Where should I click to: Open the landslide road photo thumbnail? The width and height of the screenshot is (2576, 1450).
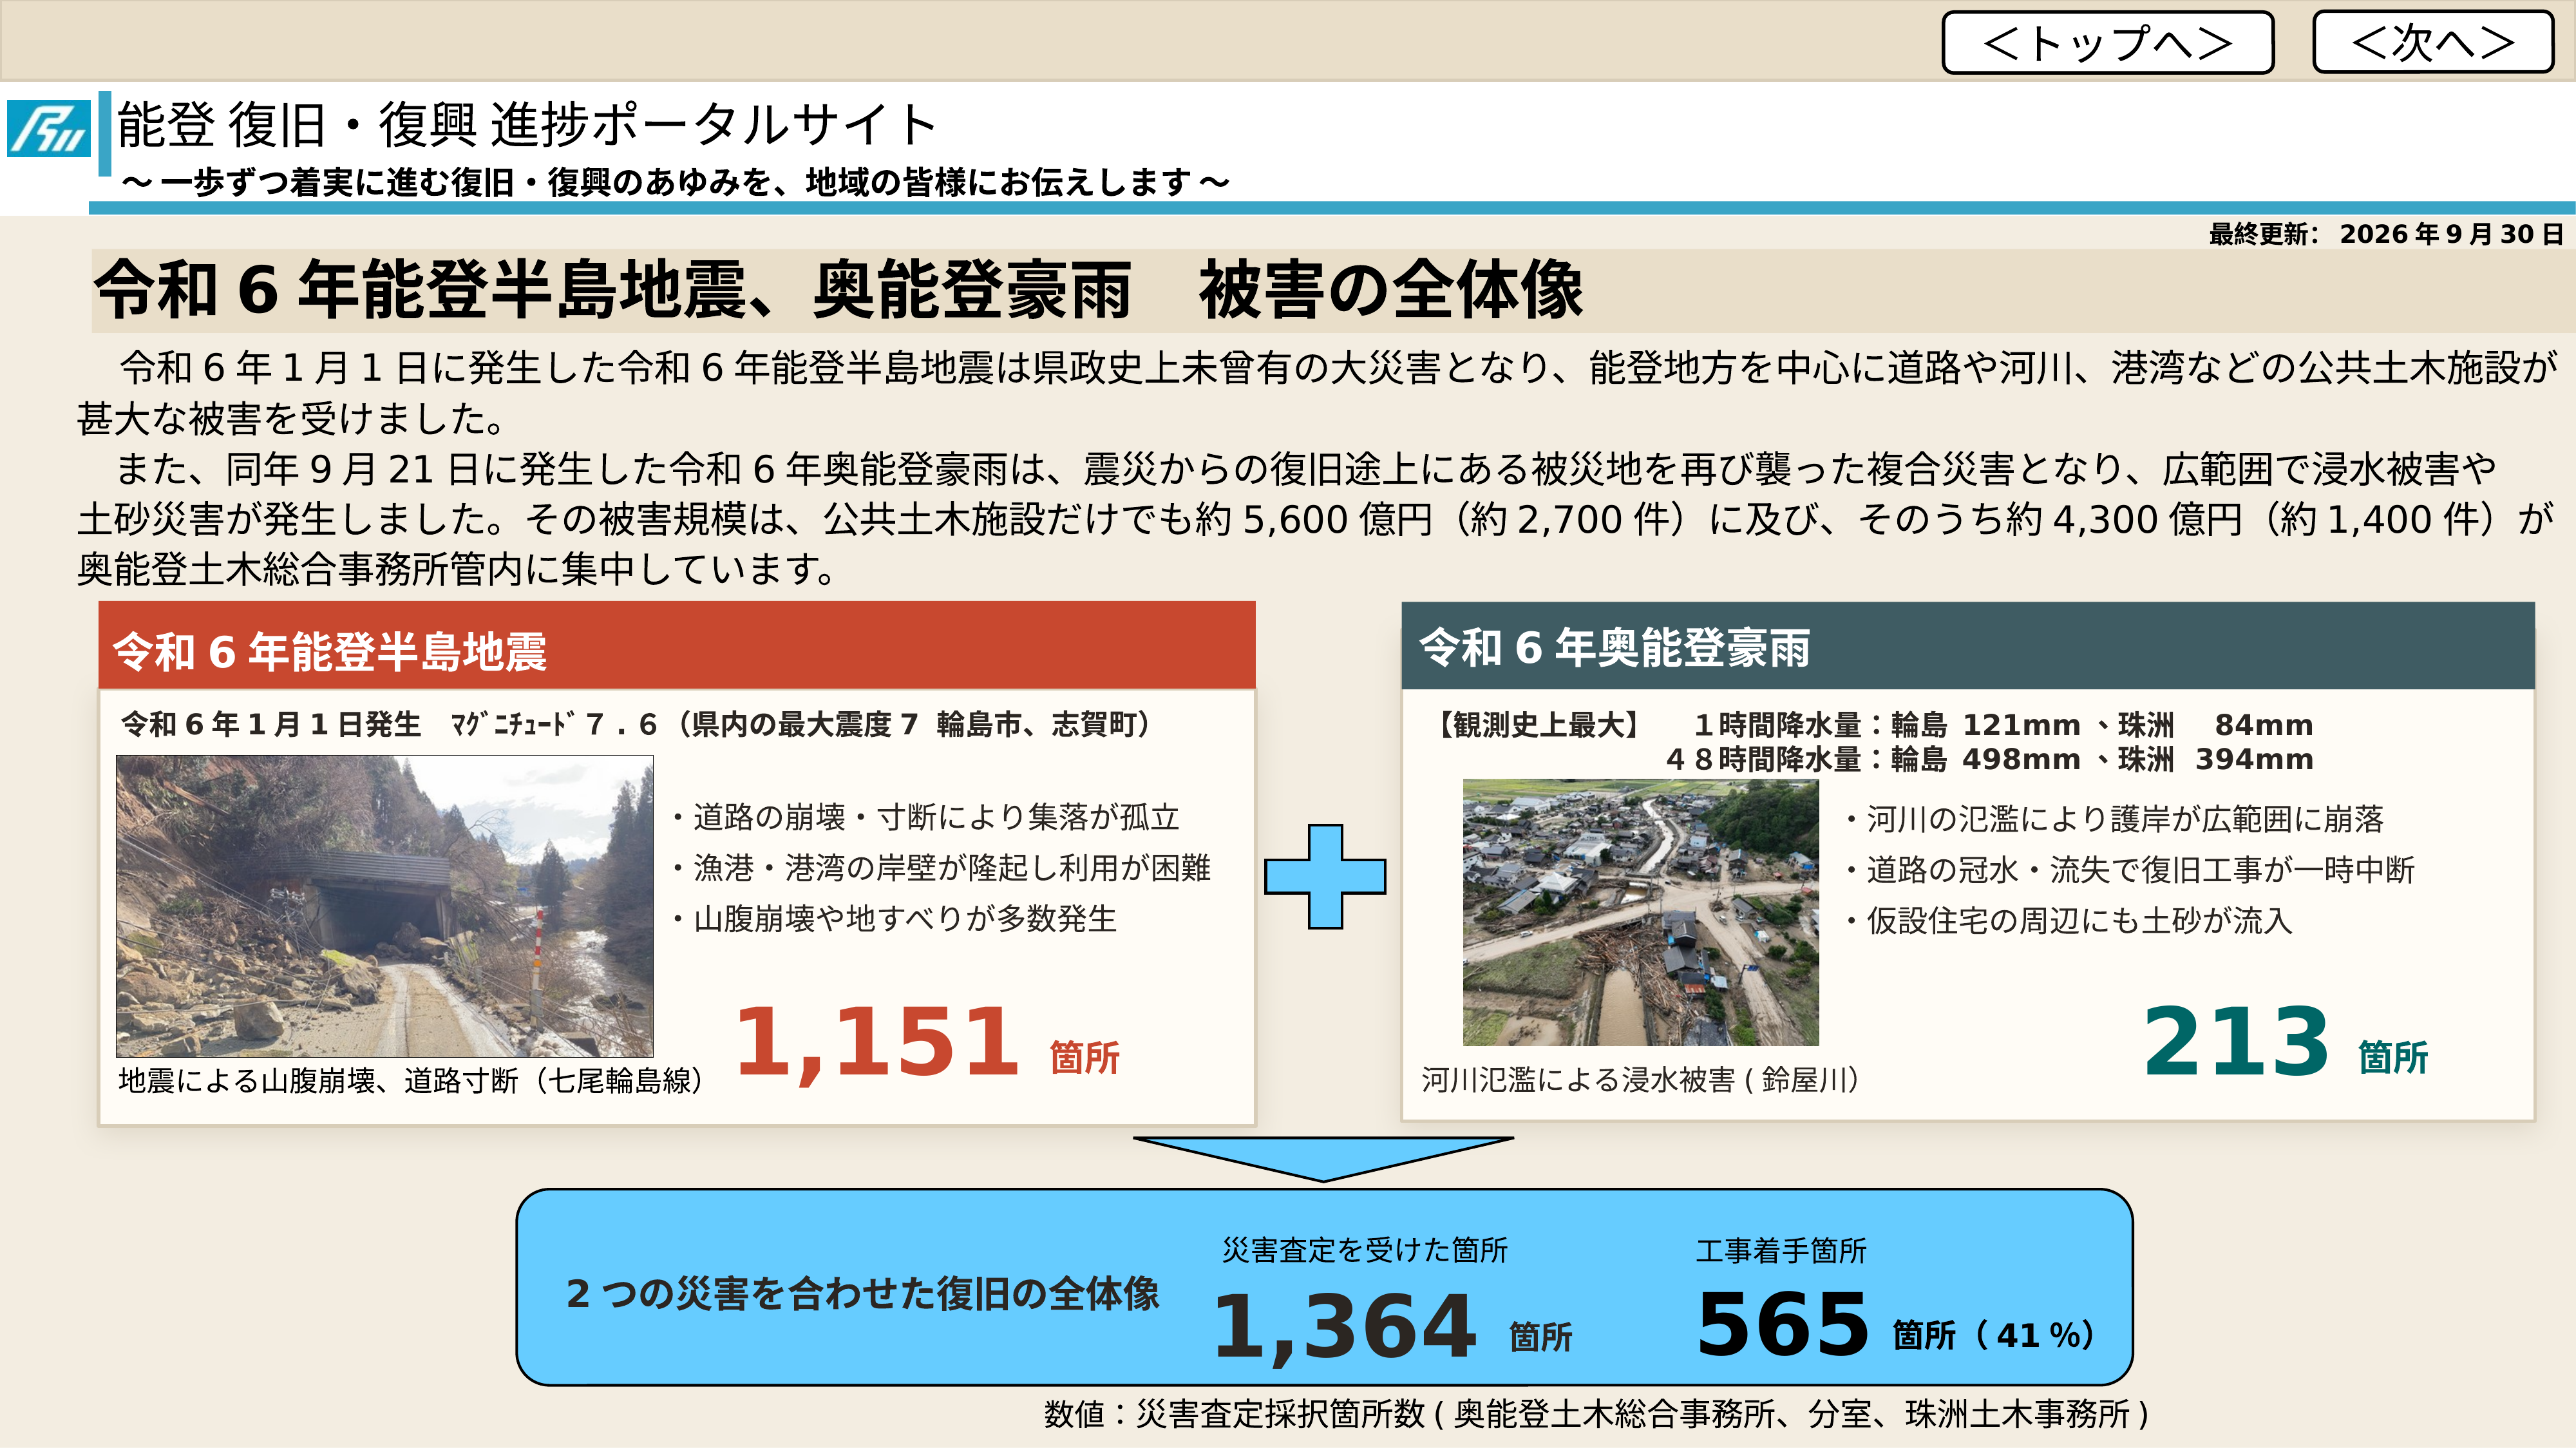coord(385,906)
